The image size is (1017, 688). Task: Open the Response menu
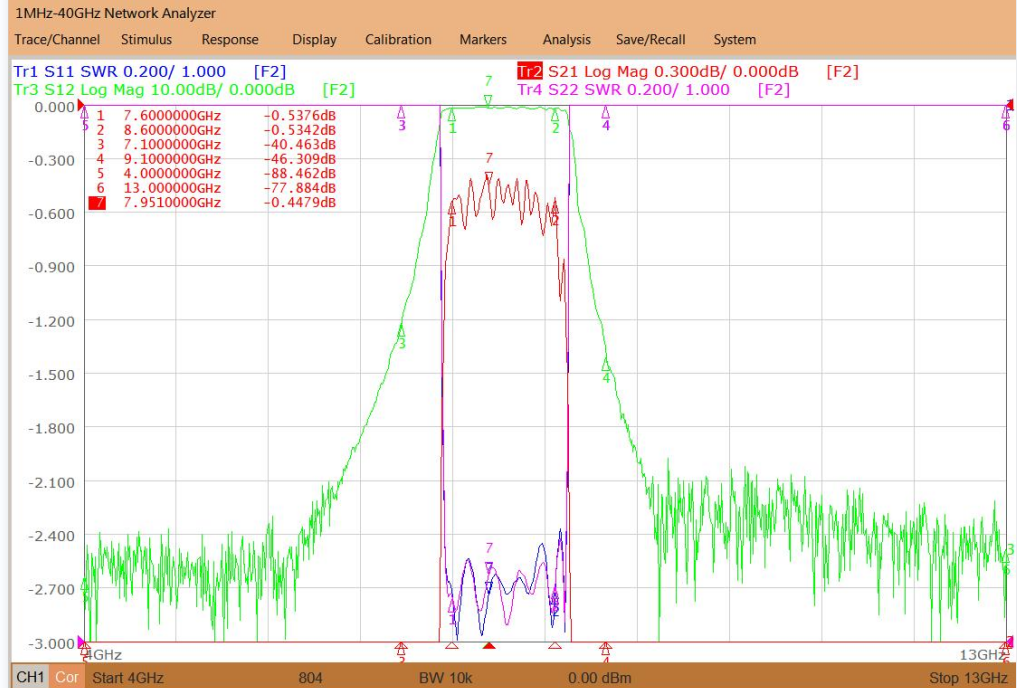tap(230, 40)
